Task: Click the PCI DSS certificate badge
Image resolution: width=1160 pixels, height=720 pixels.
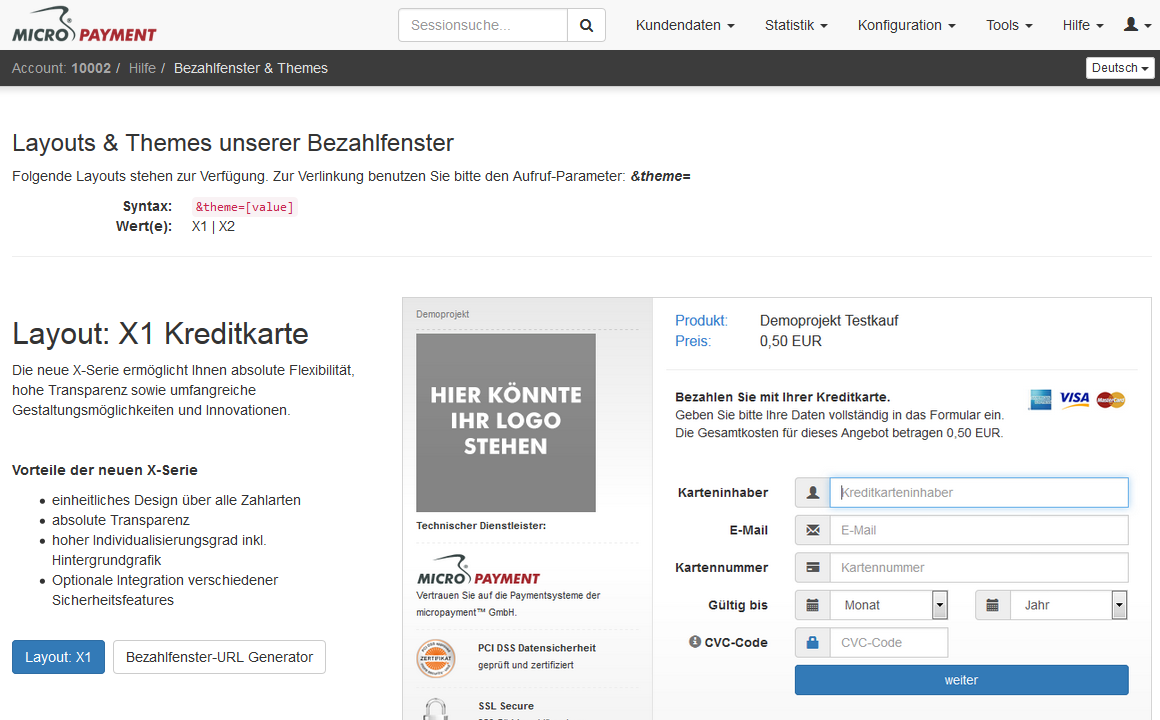Action: click(x=436, y=658)
